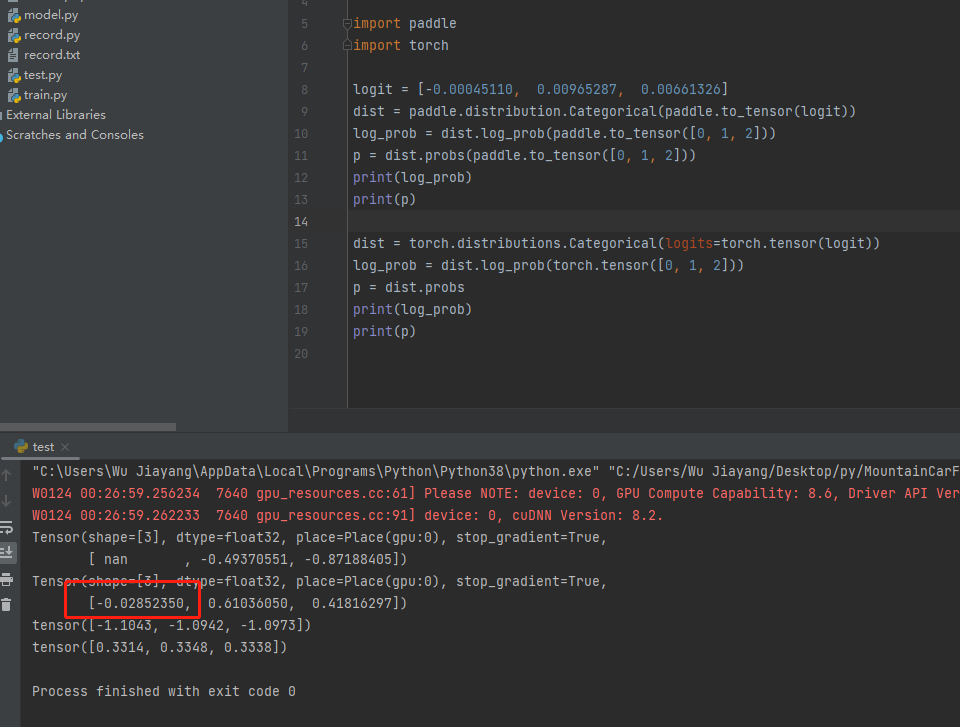The height and width of the screenshot is (727, 960).
Task: Clear console with the trash icon
Action: point(6,605)
